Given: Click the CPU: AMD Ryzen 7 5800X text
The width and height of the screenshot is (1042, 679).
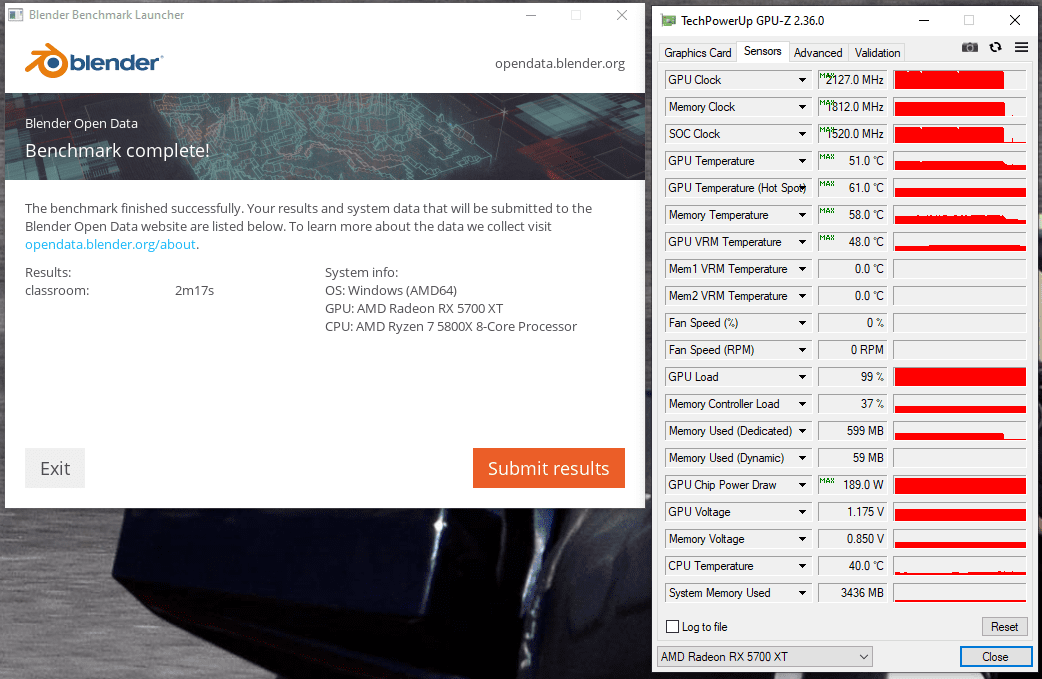Looking at the screenshot, I should point(451,326).
